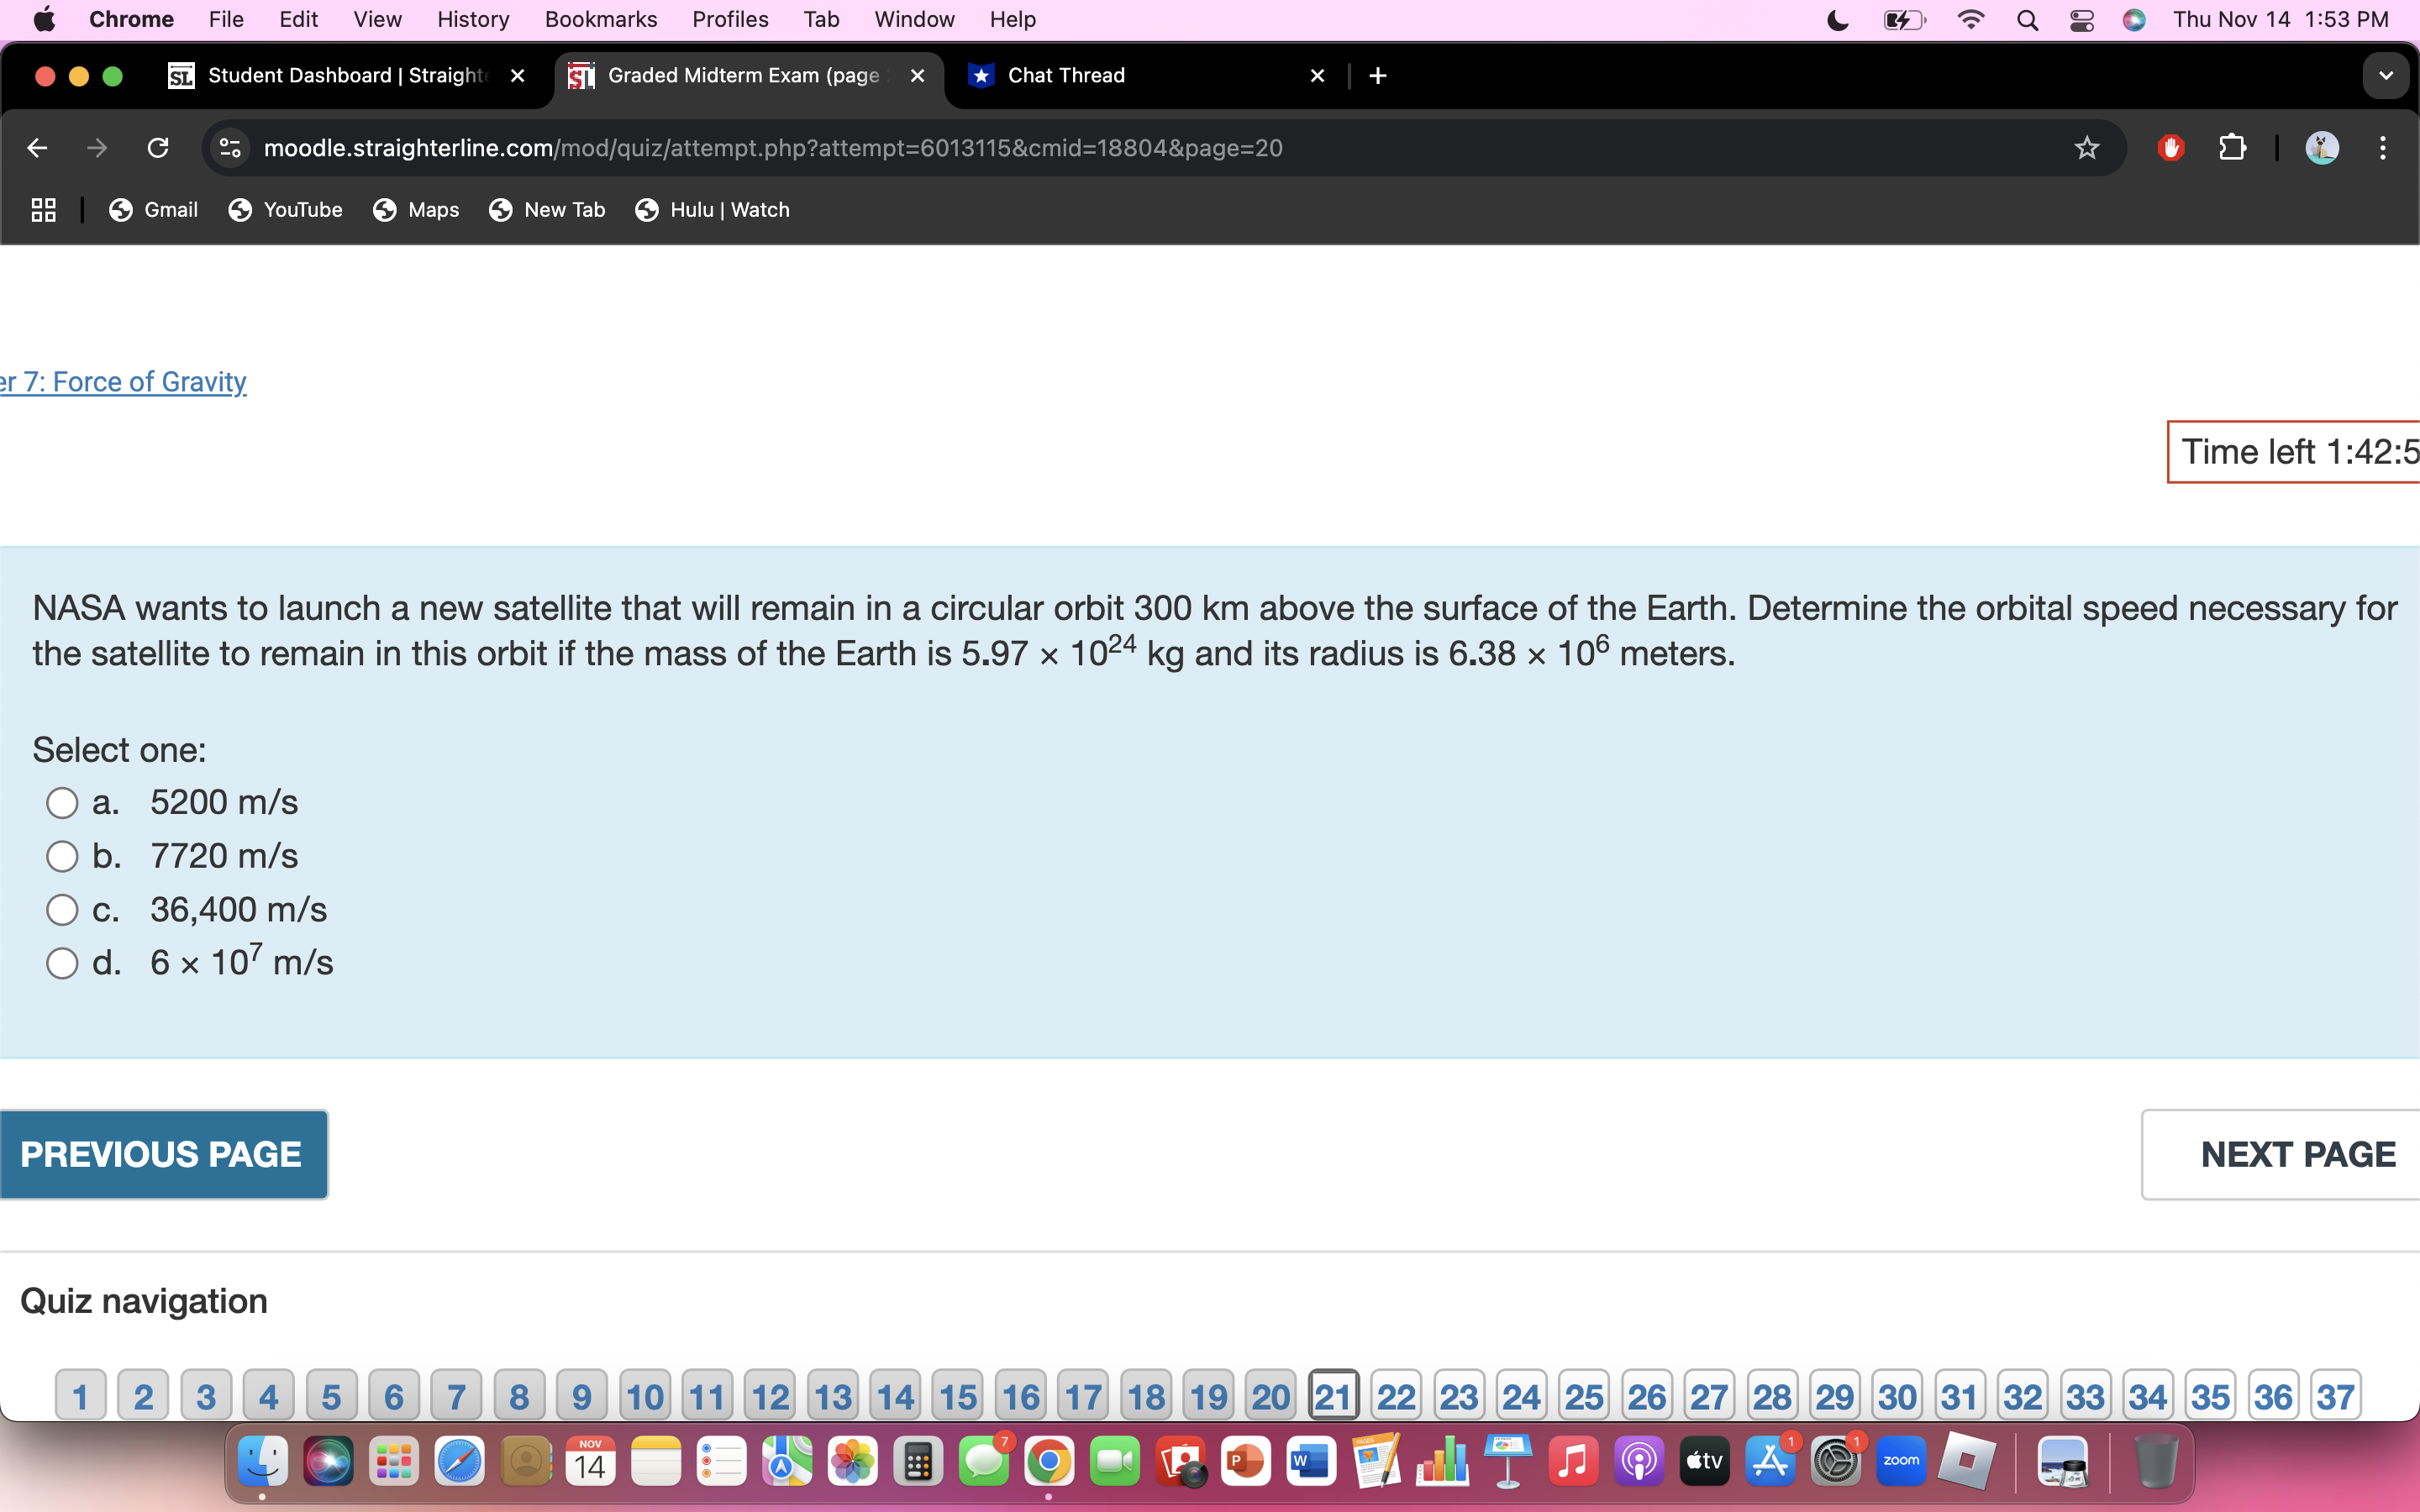This screenshot has height=1512, width=2420.
Task: Select answer b. 7720 m/s
Action: coord(62,855)
